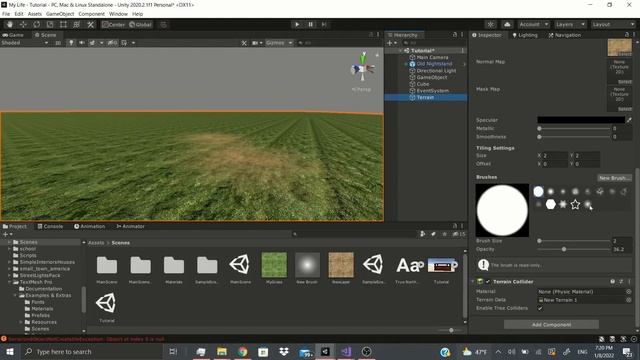Open the GameObject menu

pyautogui.click(x=60, y=14)
